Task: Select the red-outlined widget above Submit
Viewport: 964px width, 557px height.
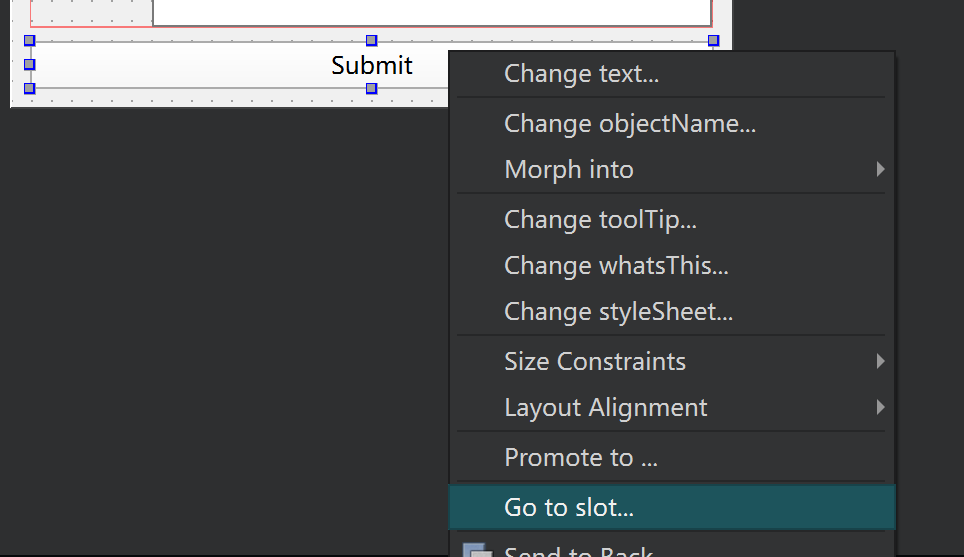Action: (91, 12)
